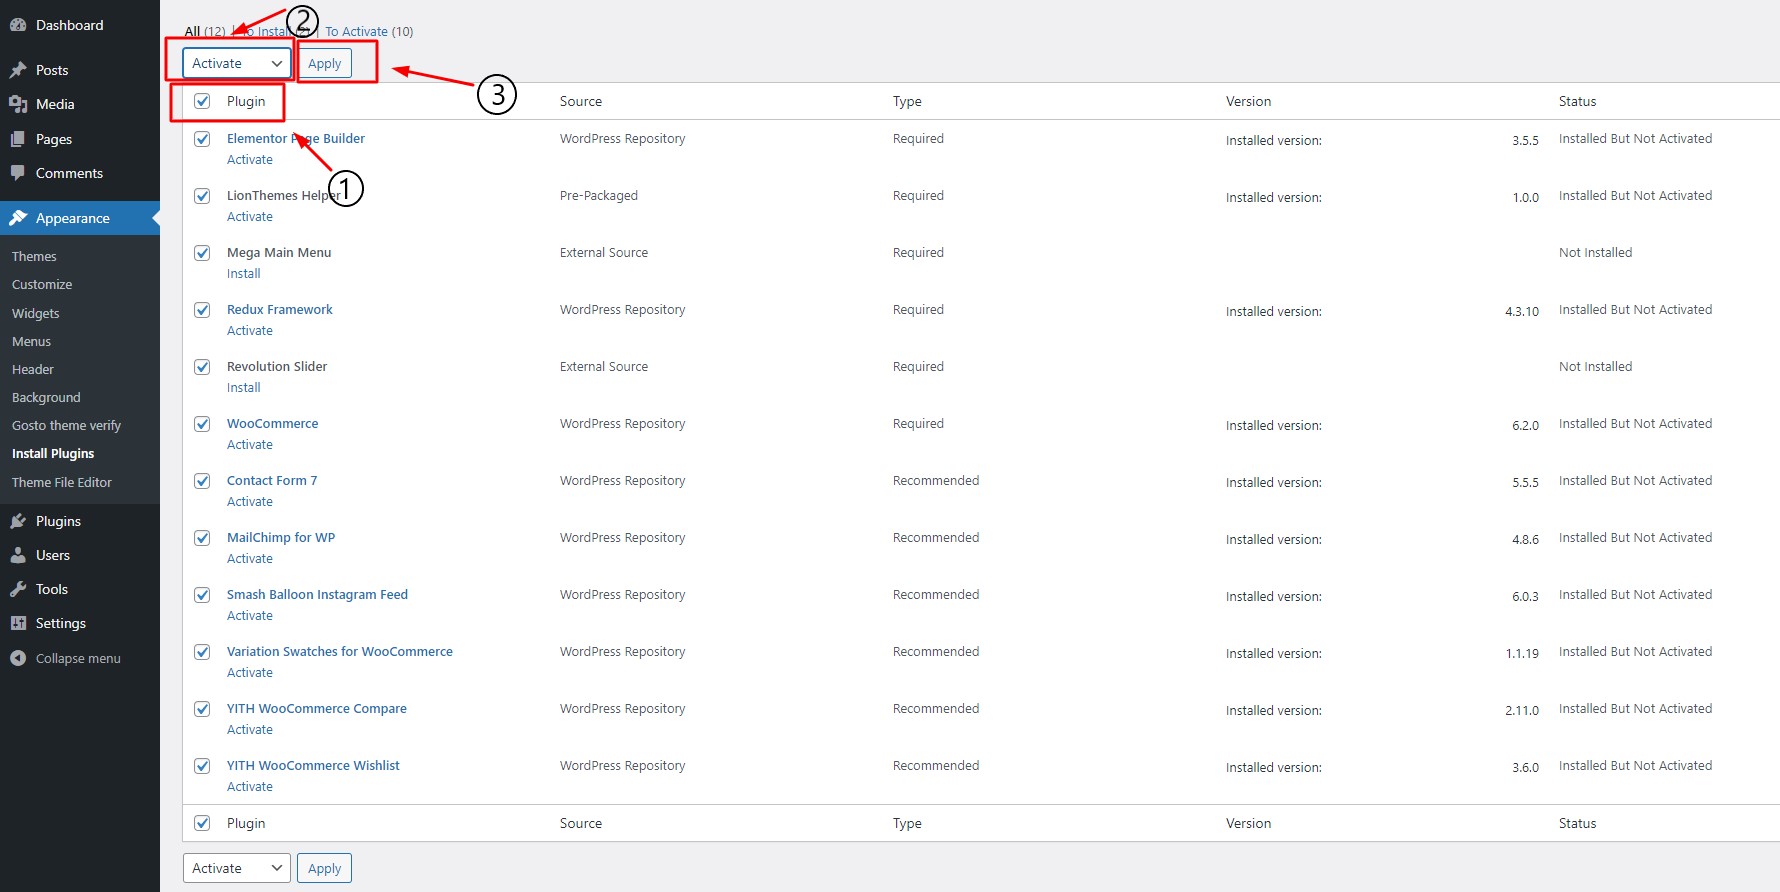
Task: Open the Themes submenu item
Action: (x=34, y=256)
